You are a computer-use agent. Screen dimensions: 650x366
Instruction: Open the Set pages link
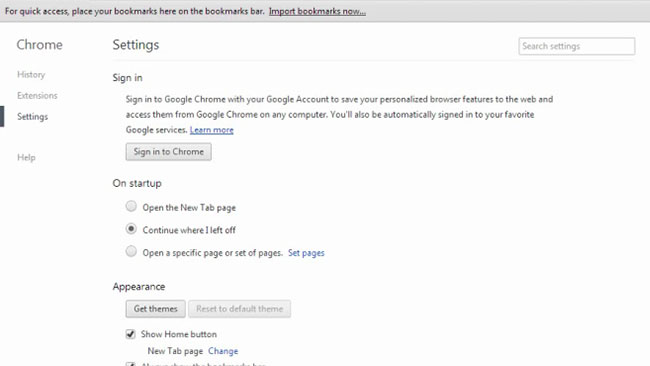coord(306,253)
